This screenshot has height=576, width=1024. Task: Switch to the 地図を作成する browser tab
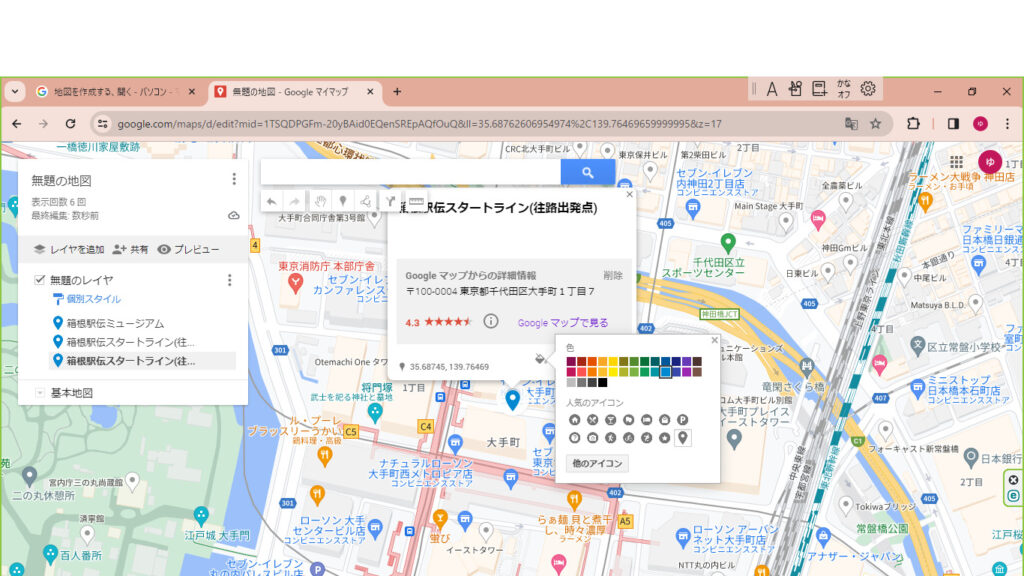click(116, 91)
